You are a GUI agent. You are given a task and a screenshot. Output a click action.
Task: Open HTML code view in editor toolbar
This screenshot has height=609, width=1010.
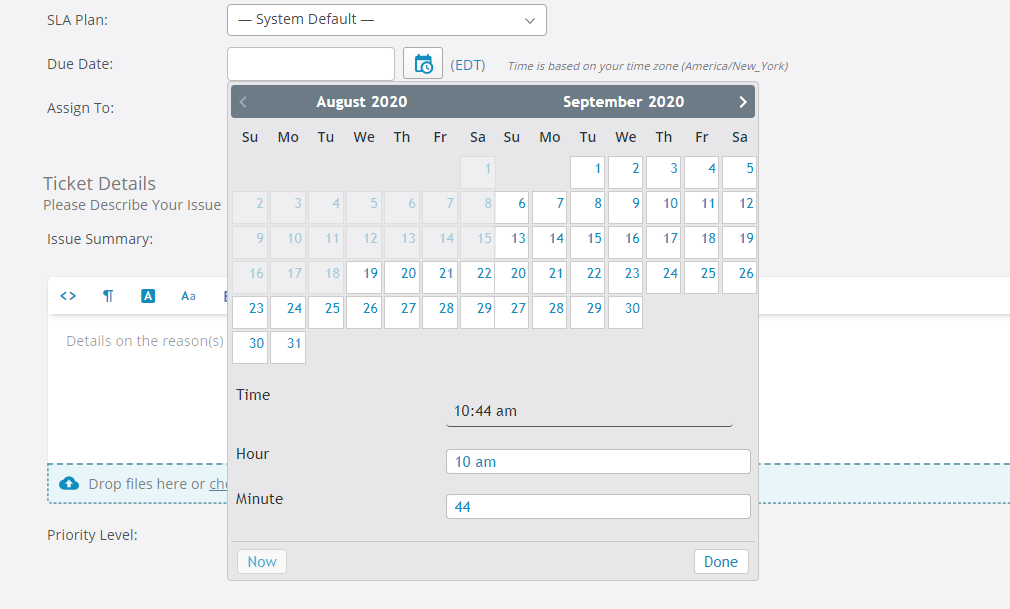68,296
